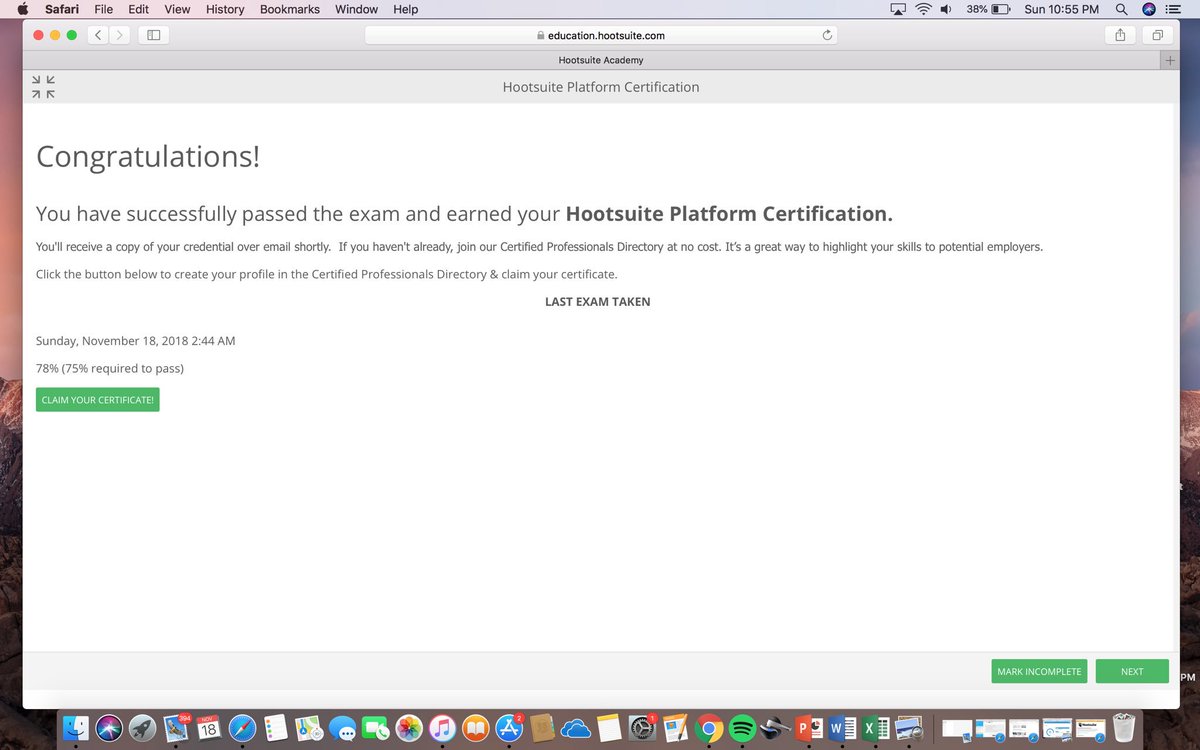Open Photos in the Dock
Image resolution: width=1200 pixels, height=750 pixels.
click(408, 728)
